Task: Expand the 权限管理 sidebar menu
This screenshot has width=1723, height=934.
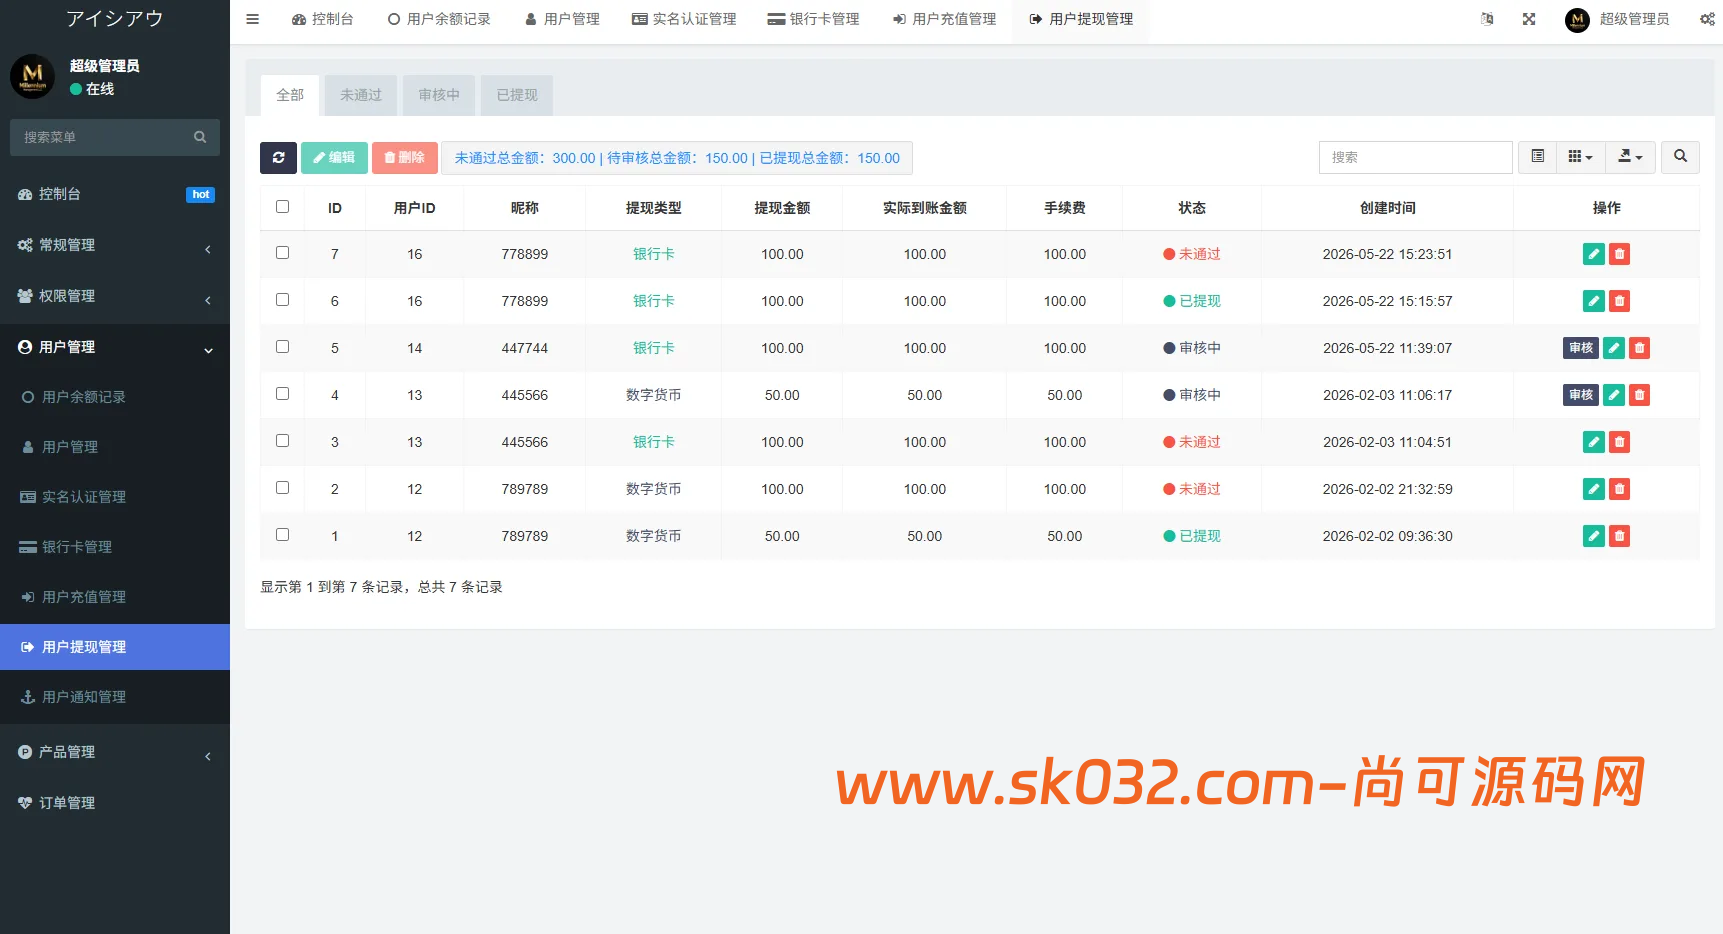Action: 115,296
